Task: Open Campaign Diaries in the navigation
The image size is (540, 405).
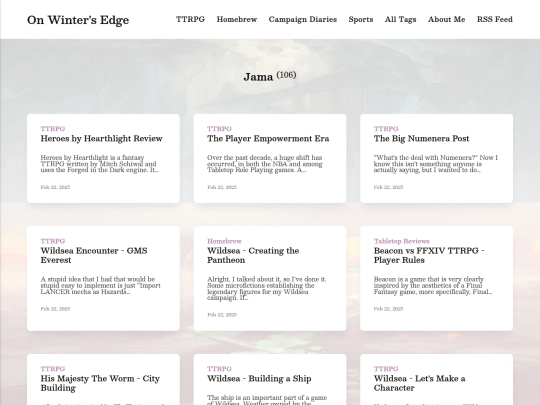Action: click(303, 19)
